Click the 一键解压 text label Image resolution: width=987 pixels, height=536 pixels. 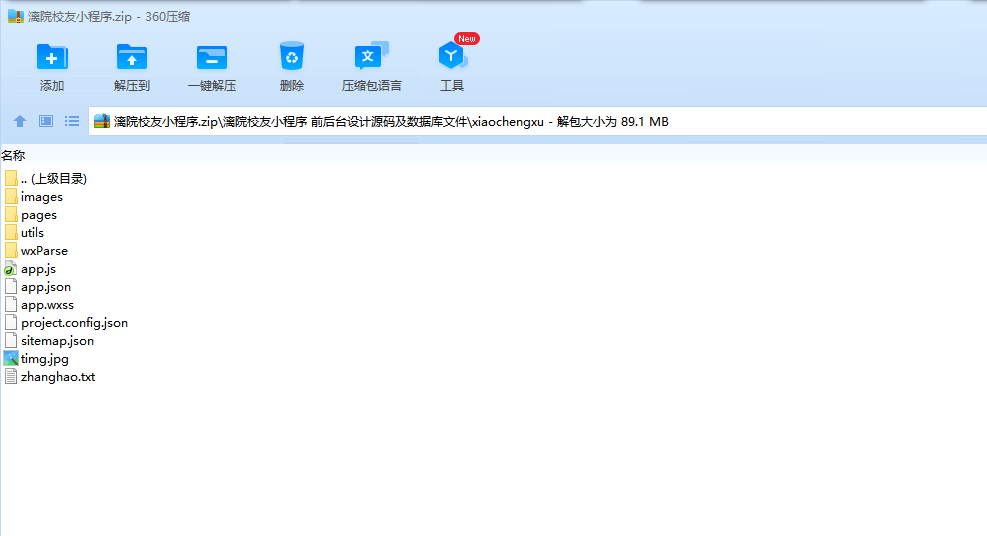(x=212, y=86)
